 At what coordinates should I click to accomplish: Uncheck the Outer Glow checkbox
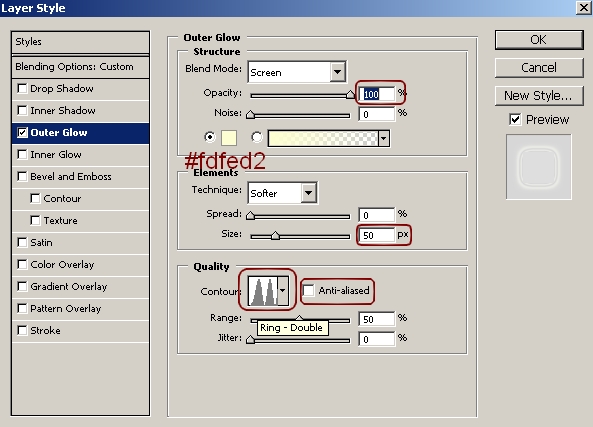click(x=22, y=132)
